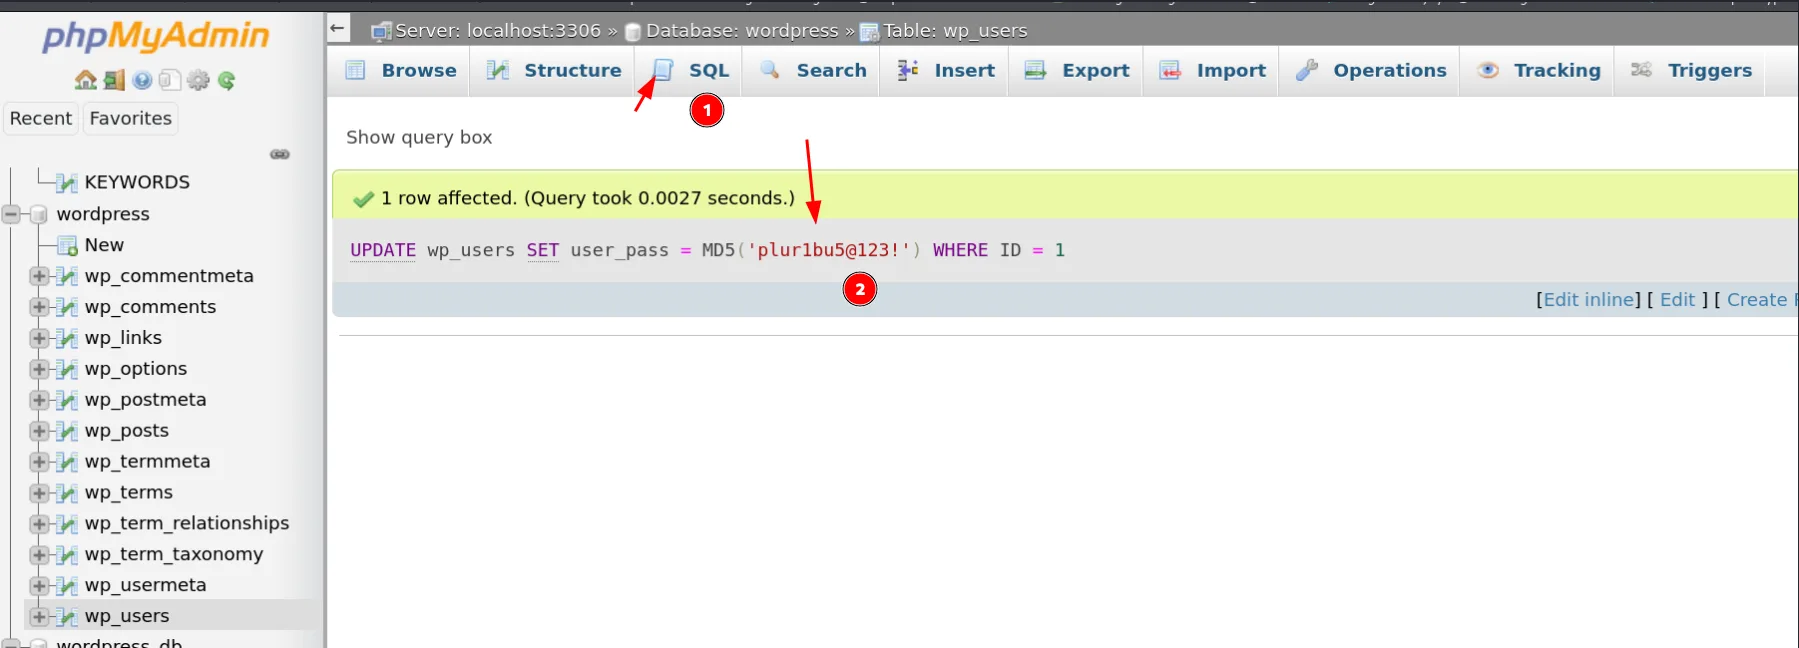The width and height of the screenshot is (1799, 648).
Task: Open the Browse tab
Action: tap(400, 71)
